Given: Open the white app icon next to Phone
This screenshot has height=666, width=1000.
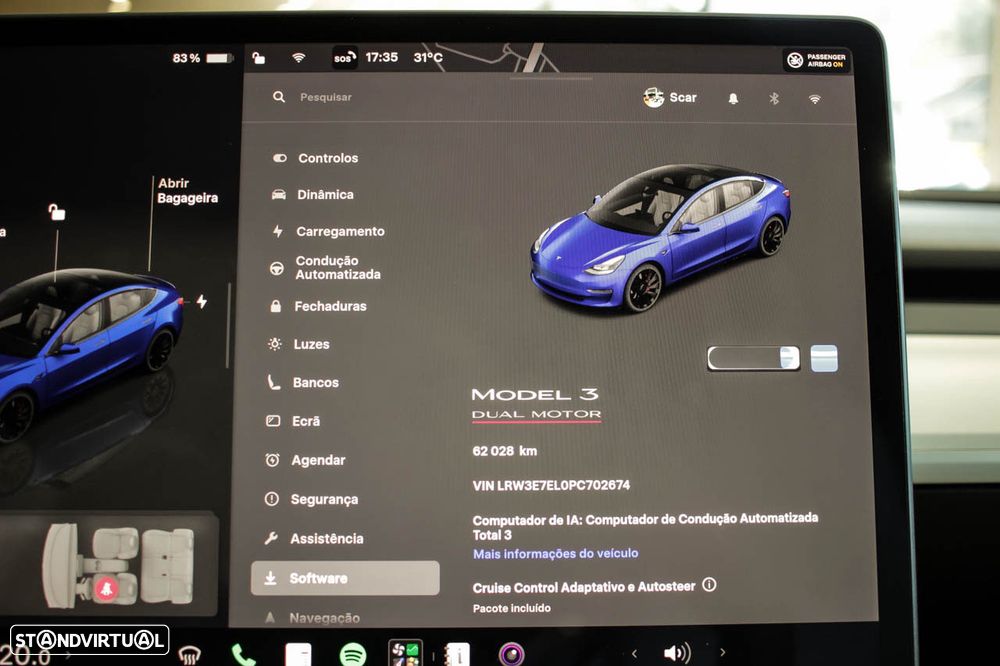Looking at the screenshot, I should click(298, 655).
